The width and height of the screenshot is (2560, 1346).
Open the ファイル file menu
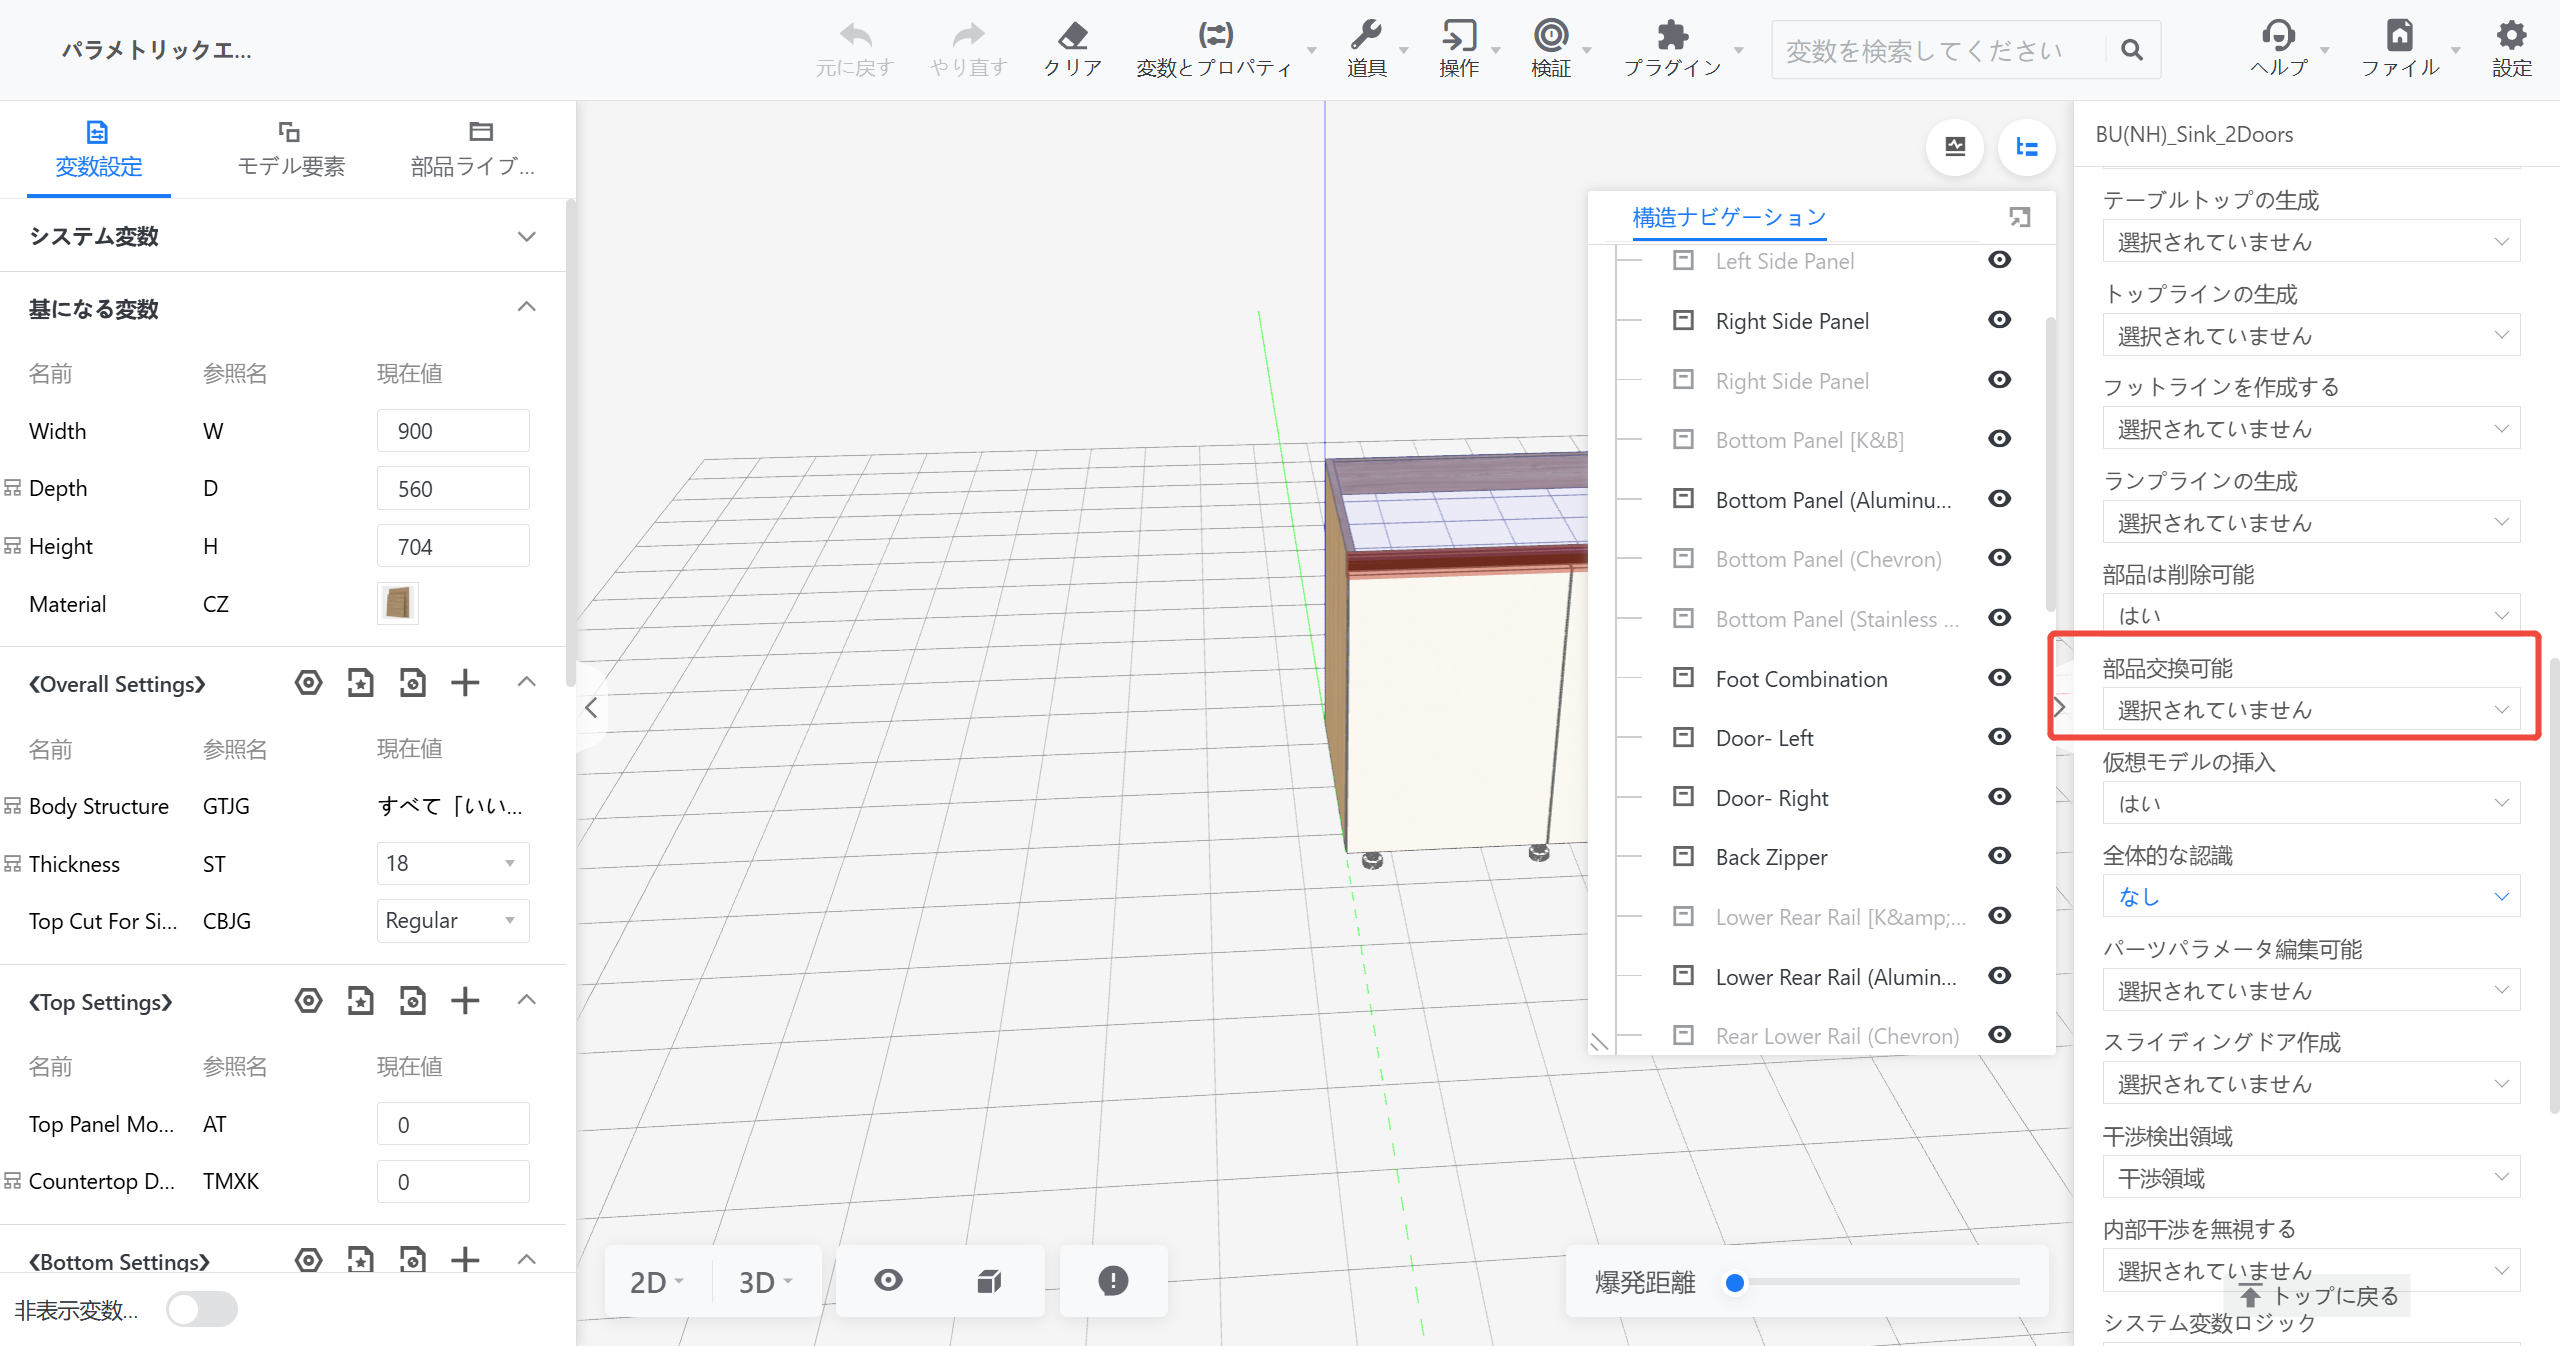click(2400, 49)
